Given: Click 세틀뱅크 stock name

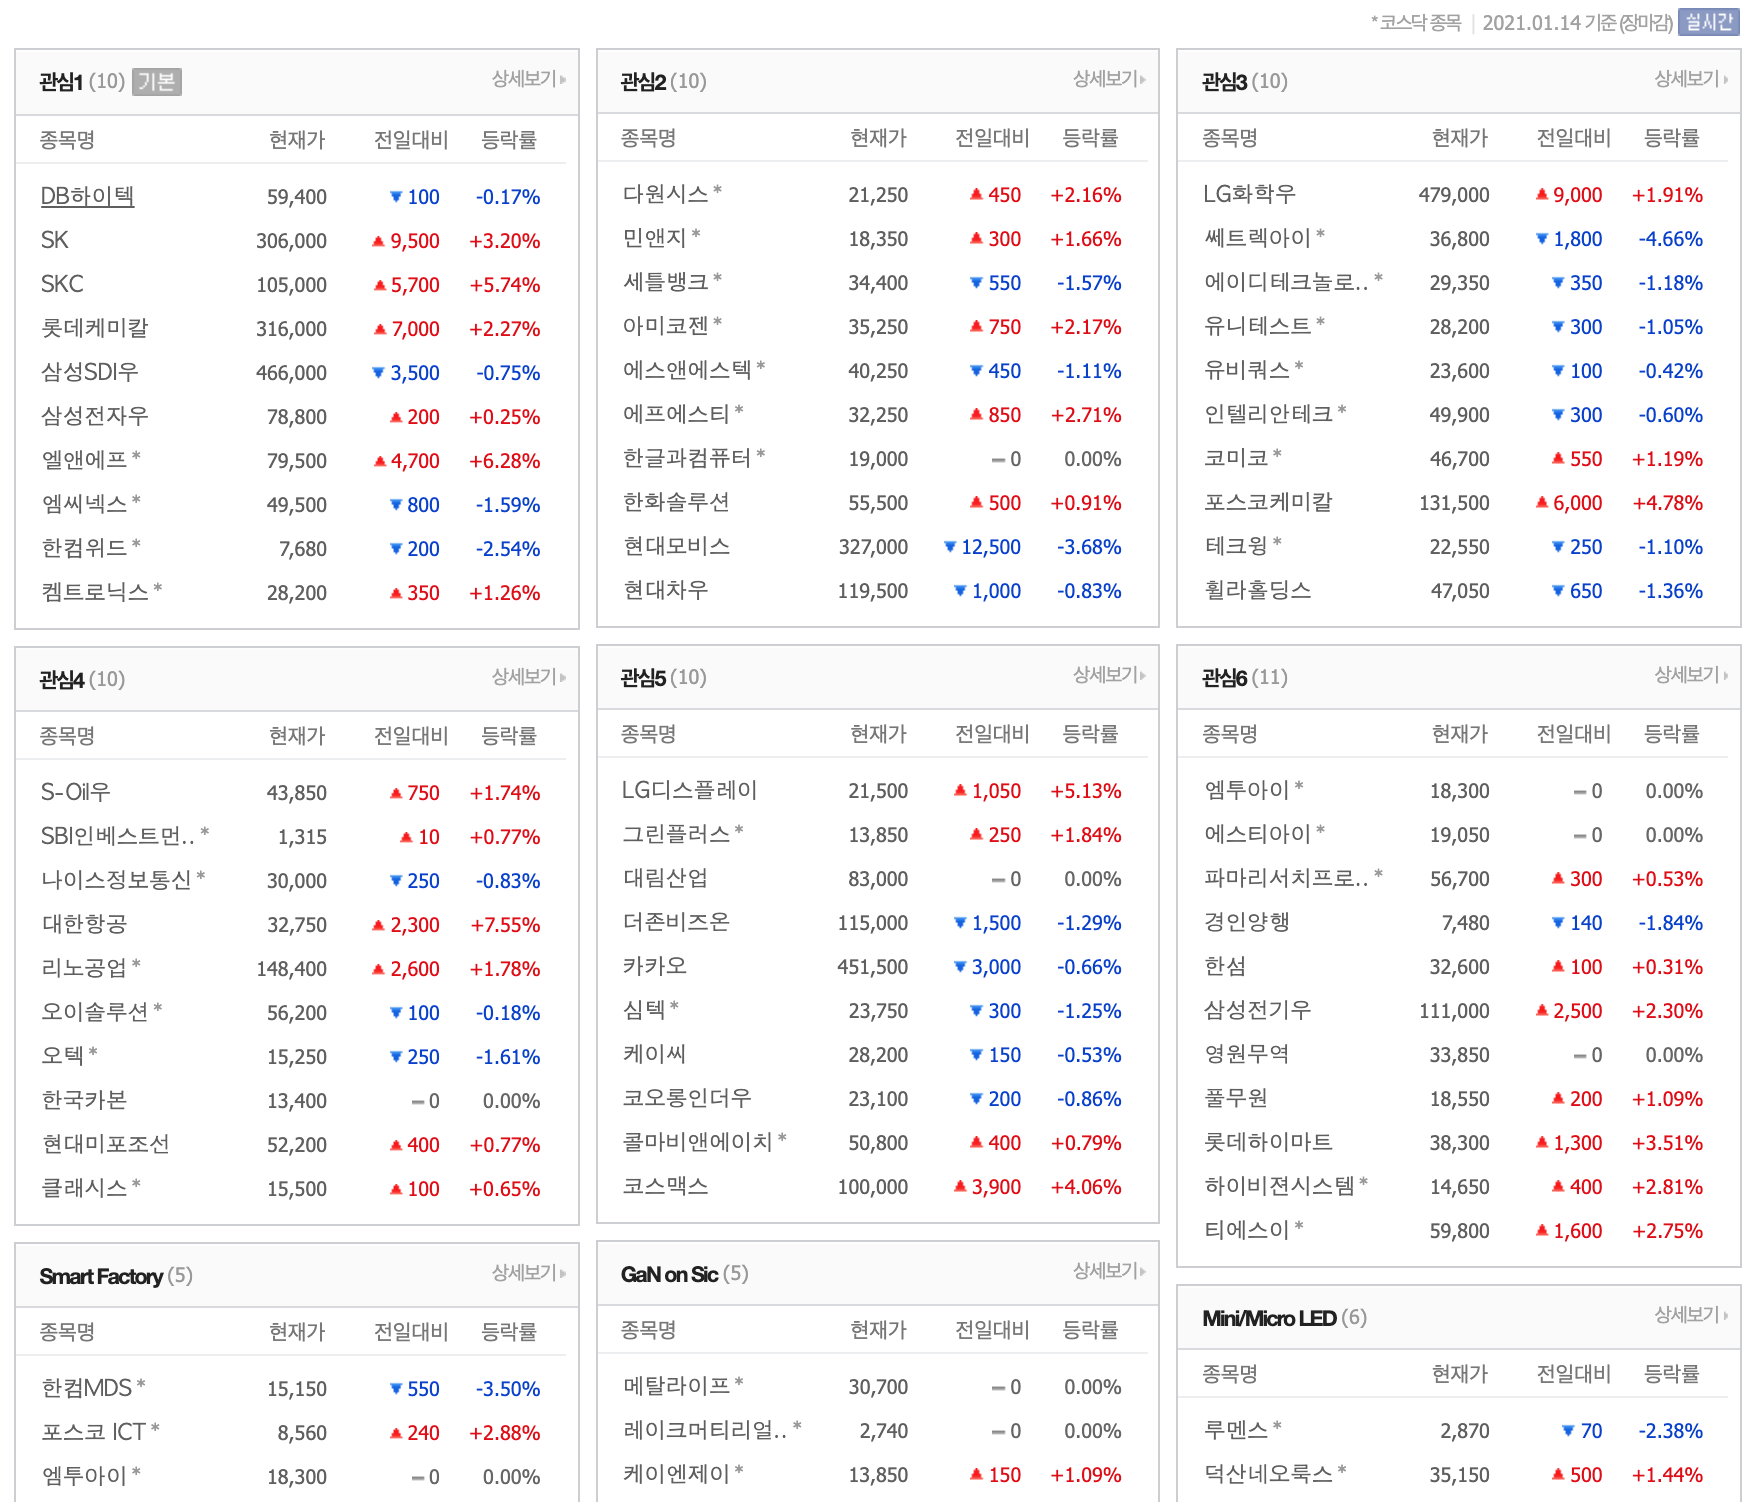Looking at the screenshot, I should pyautogui.click(x=666, y=282).
